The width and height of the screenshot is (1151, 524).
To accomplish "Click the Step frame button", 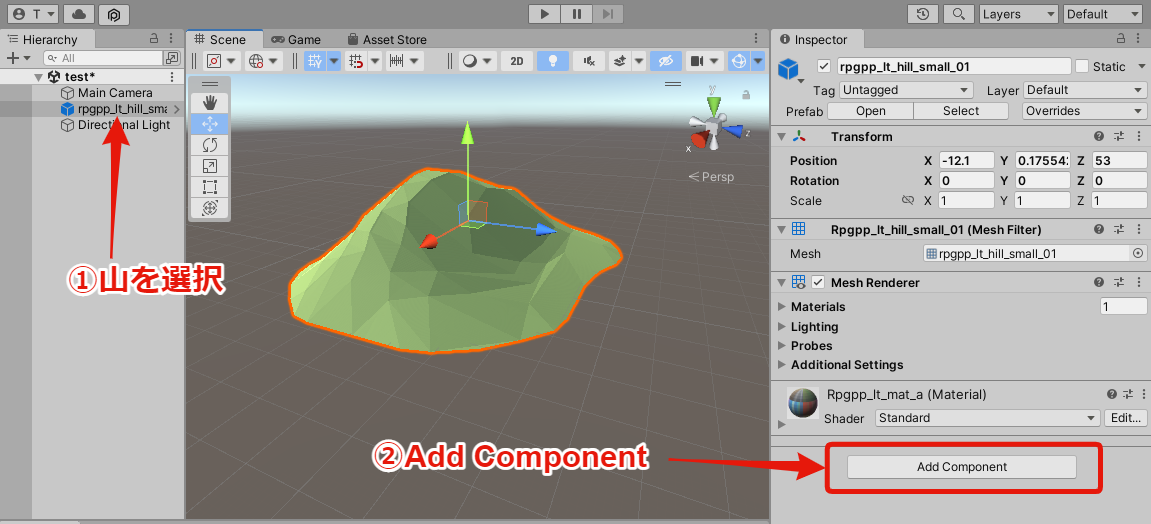I will point(608,13).
